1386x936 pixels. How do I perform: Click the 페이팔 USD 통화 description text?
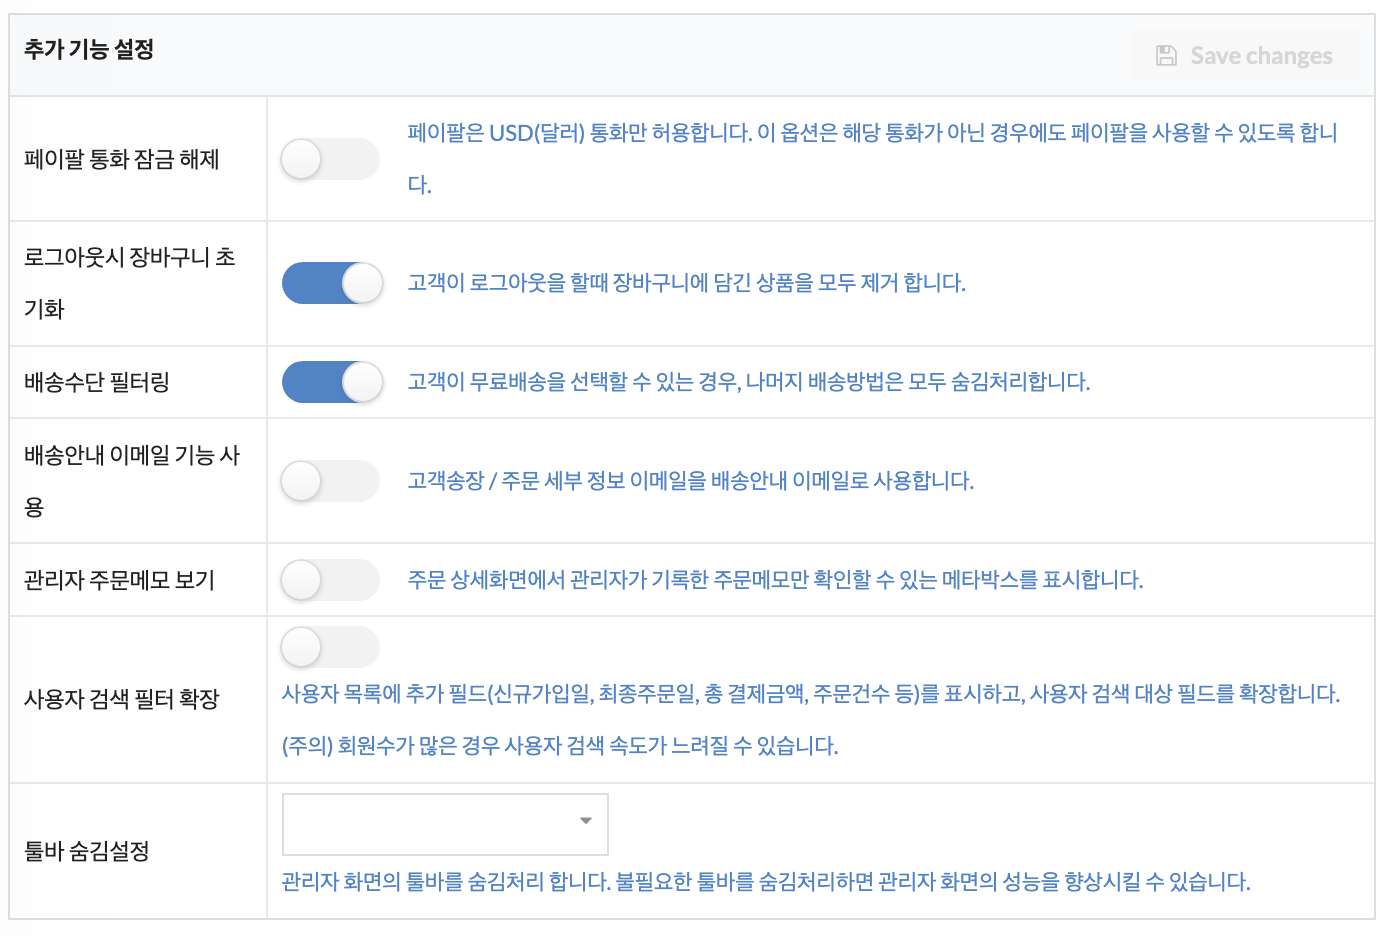click(872, 158)
